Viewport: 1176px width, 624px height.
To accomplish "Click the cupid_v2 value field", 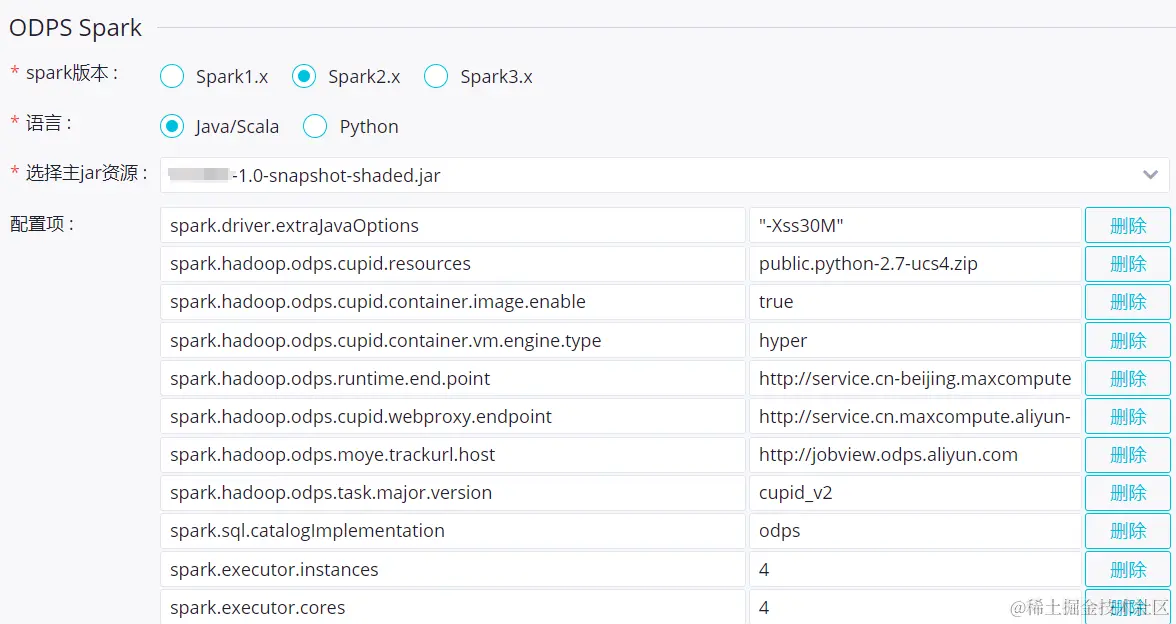I will pyautogui.click(x=914, y=493).
